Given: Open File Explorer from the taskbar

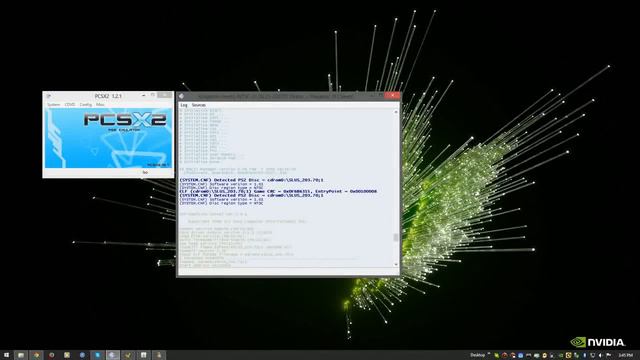Looking at the screenshot, I should (x=21, y=355).
